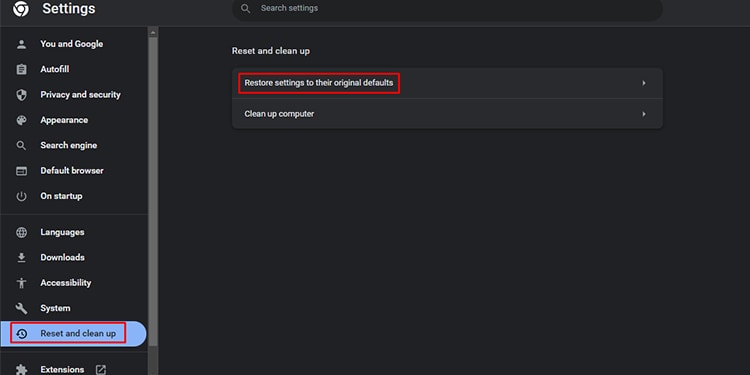Open Extensions via the external link icon

pyautogui.click(x=100, y=370)
